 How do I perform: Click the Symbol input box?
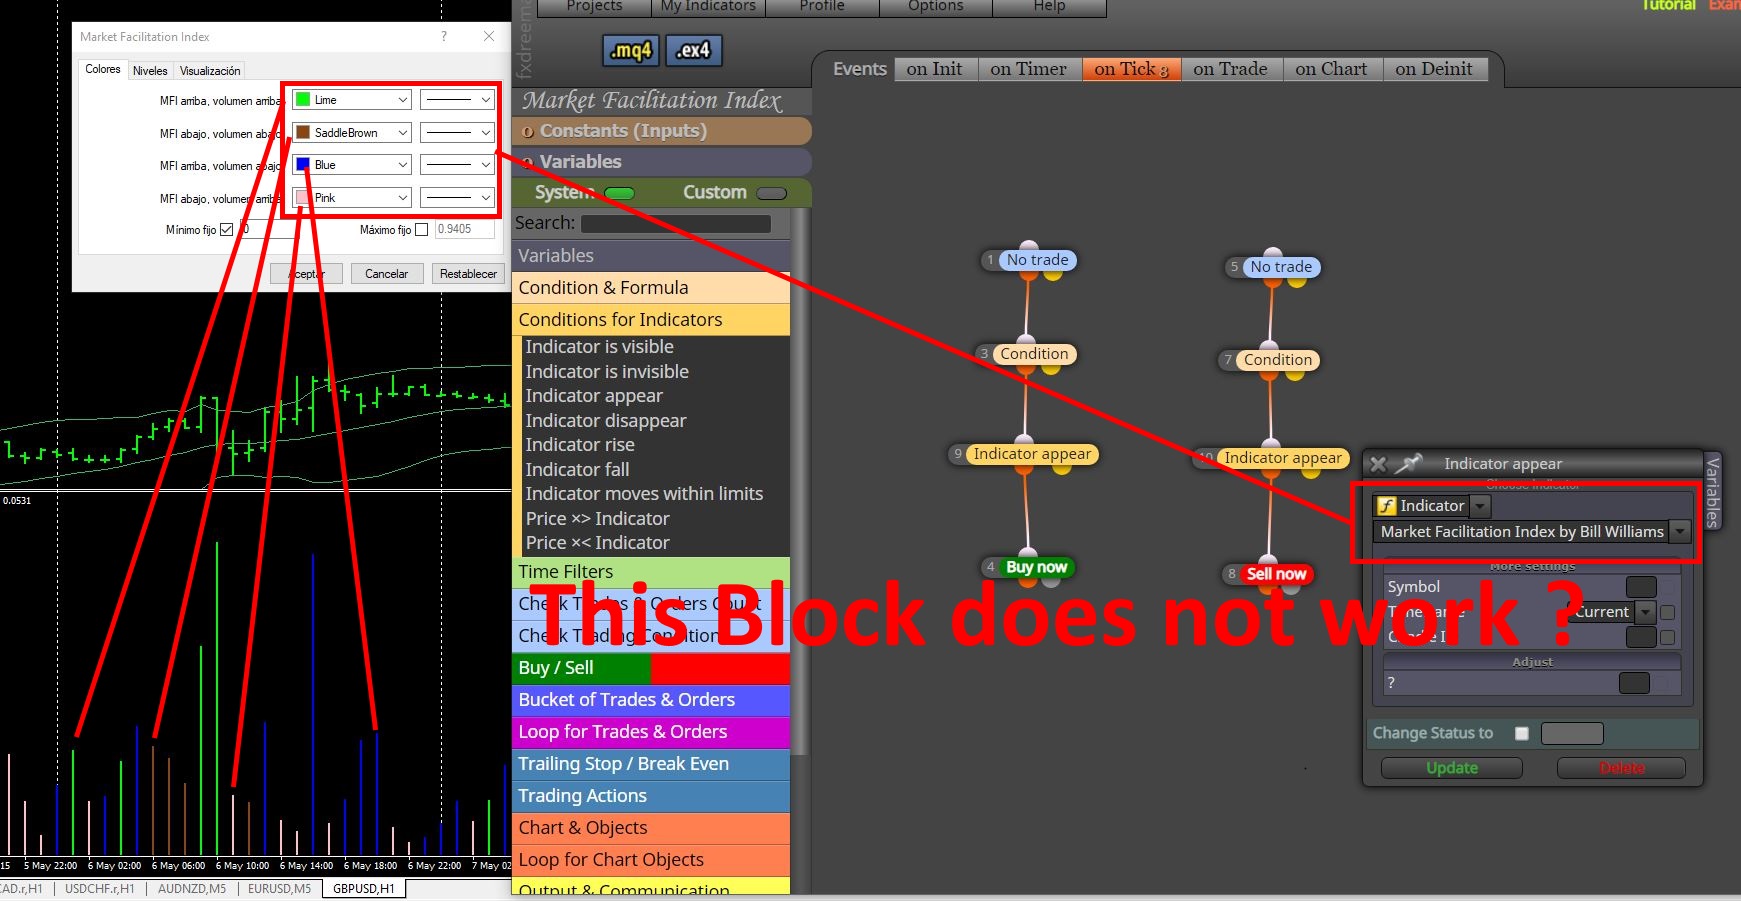click(x=1641, y=587)
